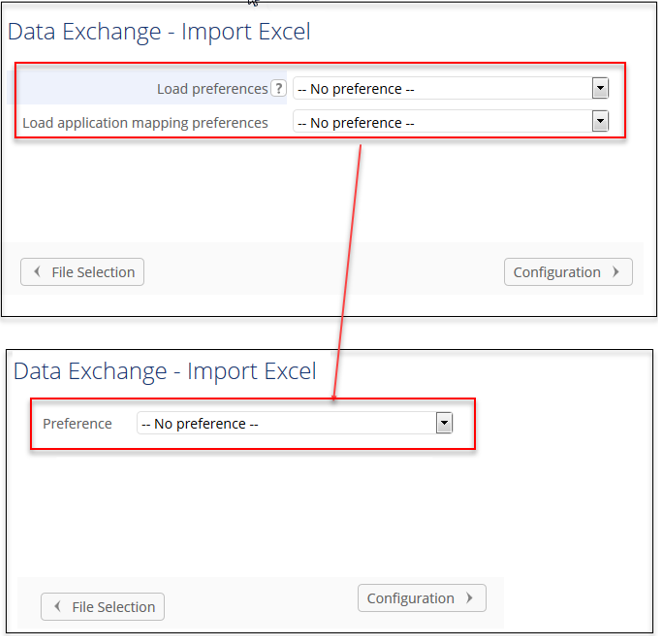Click the left chevron icon on lower File Selection
The height and width of the screenshot is (636, 658).
57,607
